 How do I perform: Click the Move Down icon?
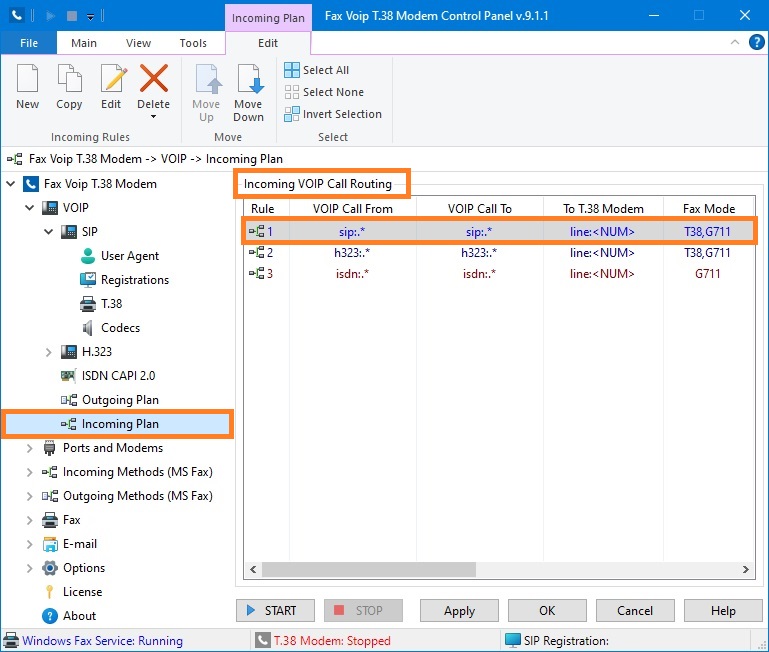[x=249, y=78]
